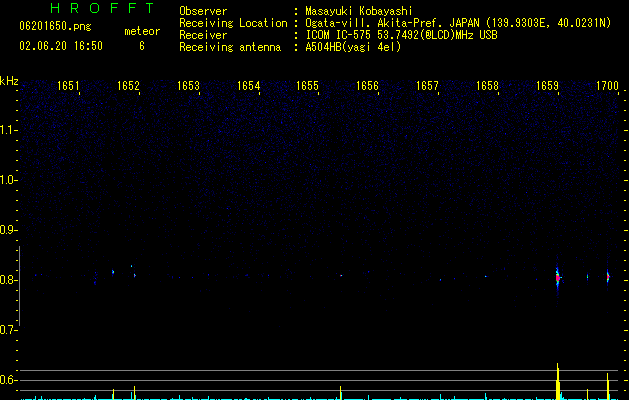The image size is (629, 400).
Task: Click the meteor count 6
Action: point(142,46)
